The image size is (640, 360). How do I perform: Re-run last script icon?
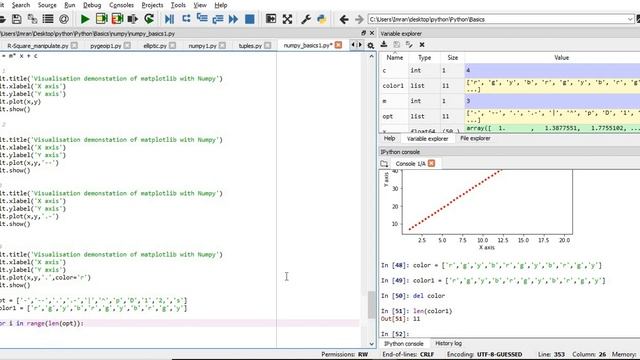point(149,19)
